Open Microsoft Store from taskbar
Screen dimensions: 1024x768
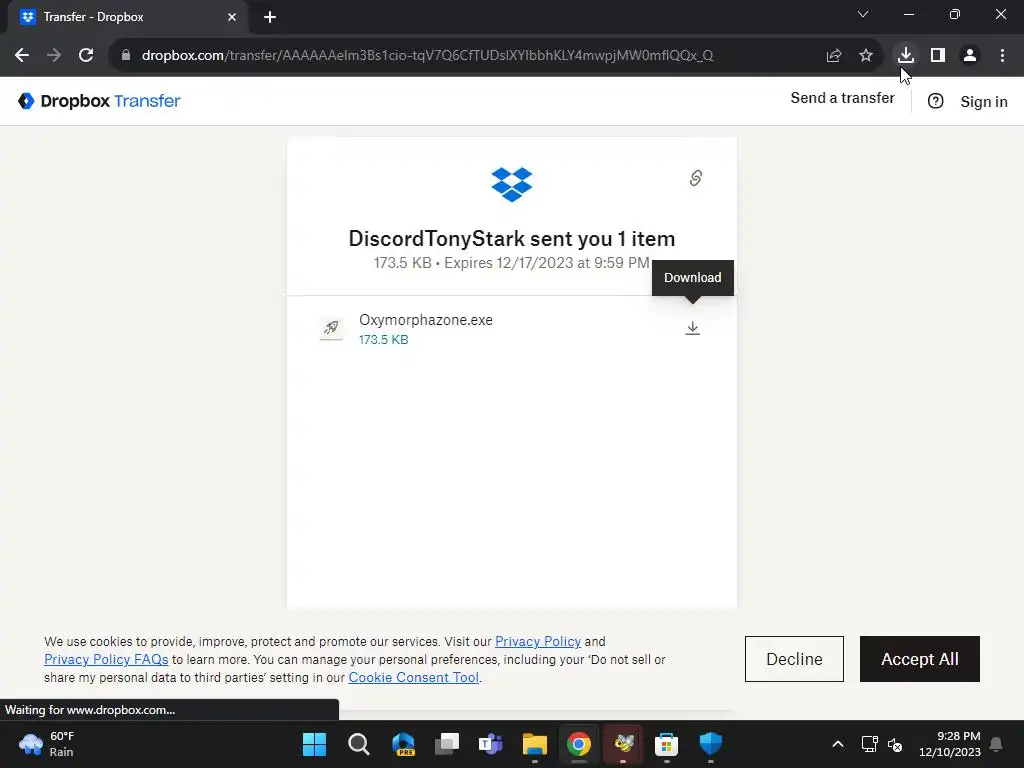click(x=666, y=744)
